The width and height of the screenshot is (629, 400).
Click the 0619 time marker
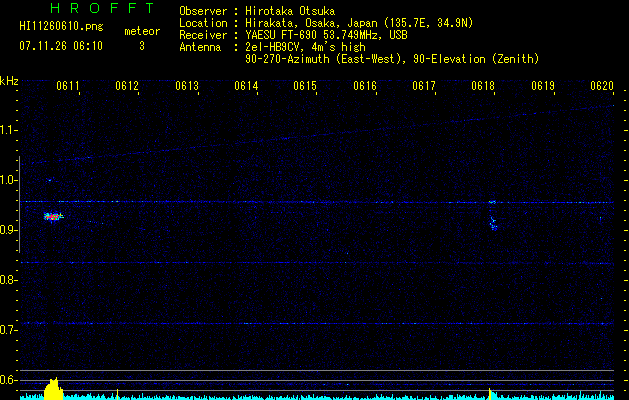click(542, 86)
